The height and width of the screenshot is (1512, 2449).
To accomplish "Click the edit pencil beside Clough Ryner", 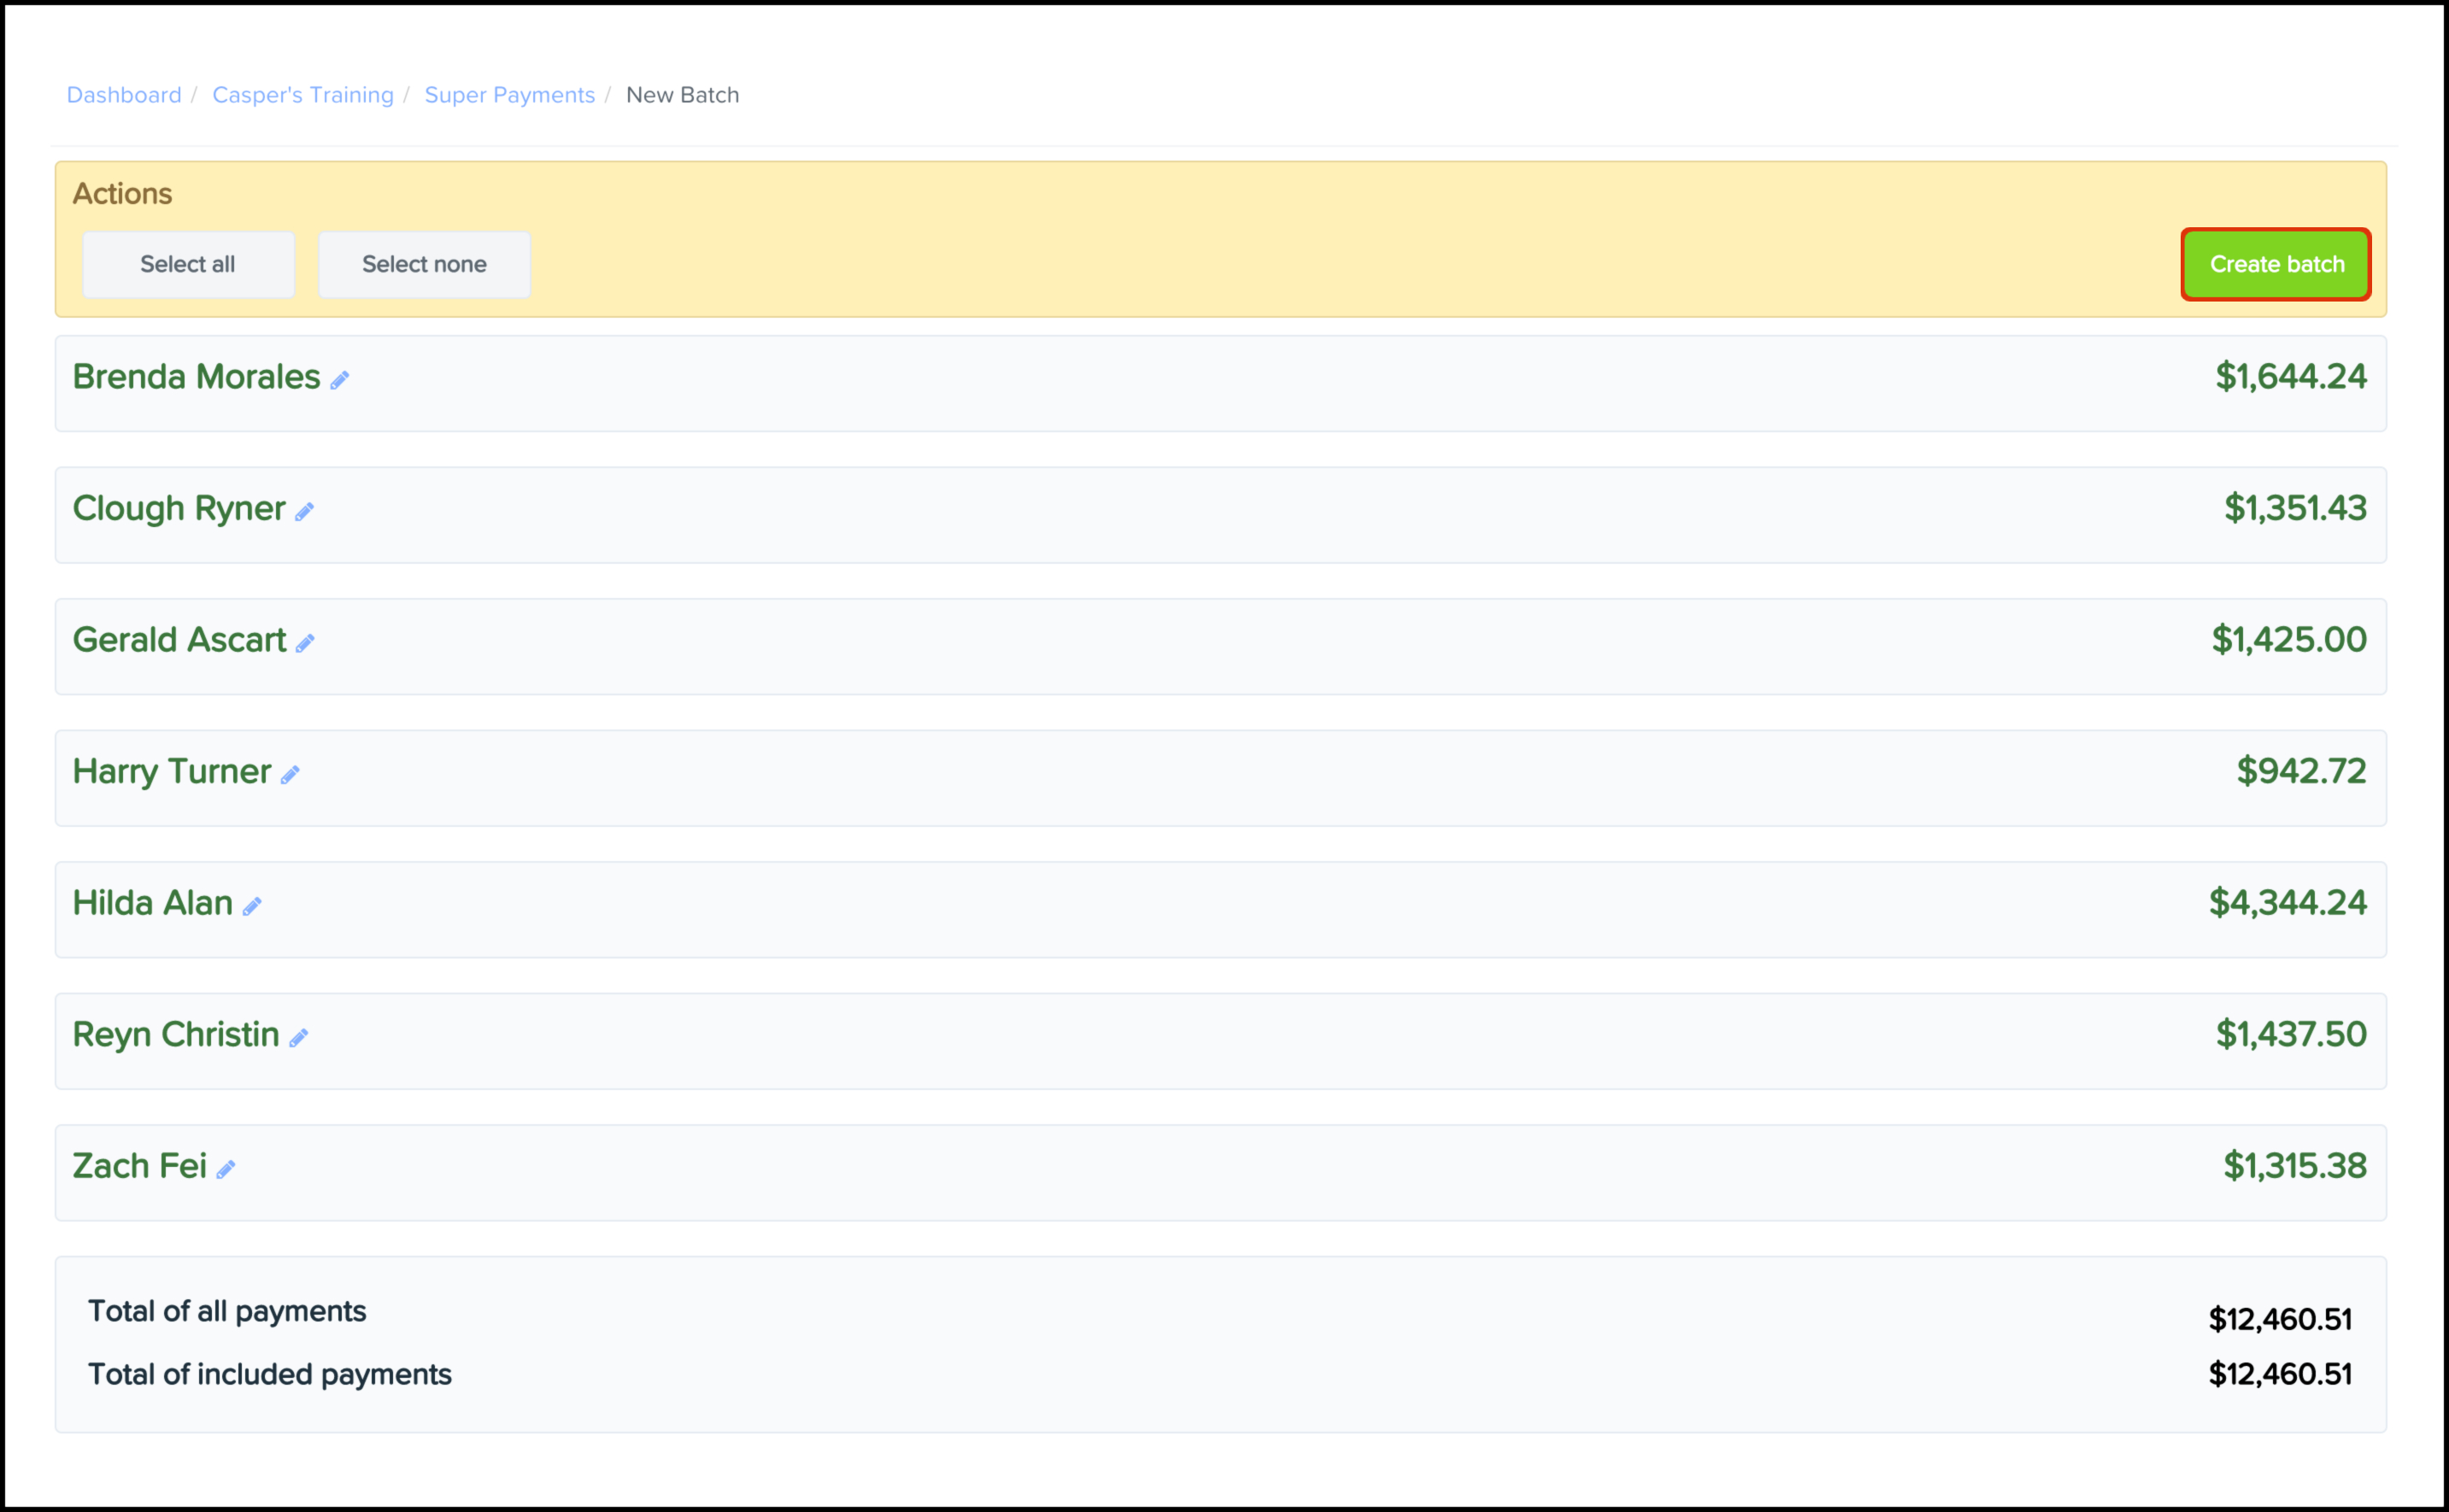I will [304, 512].
